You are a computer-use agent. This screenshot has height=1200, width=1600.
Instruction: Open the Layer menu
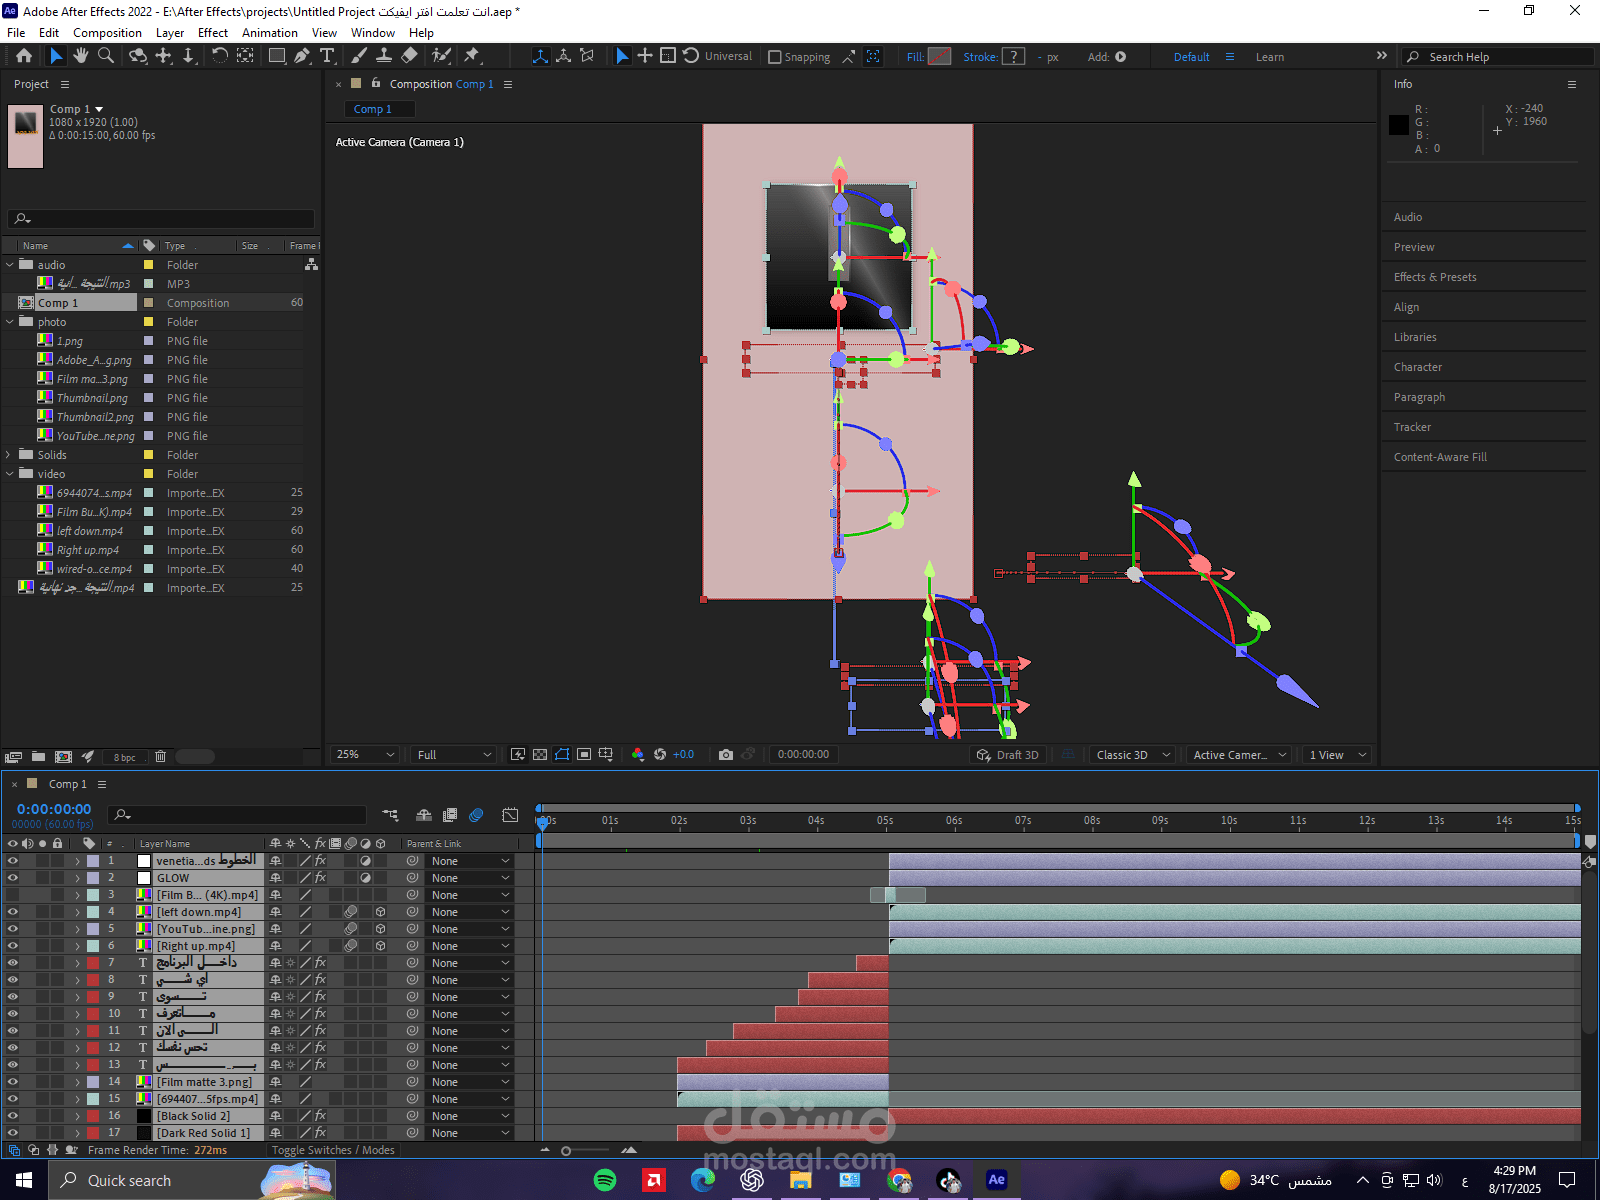170,33
